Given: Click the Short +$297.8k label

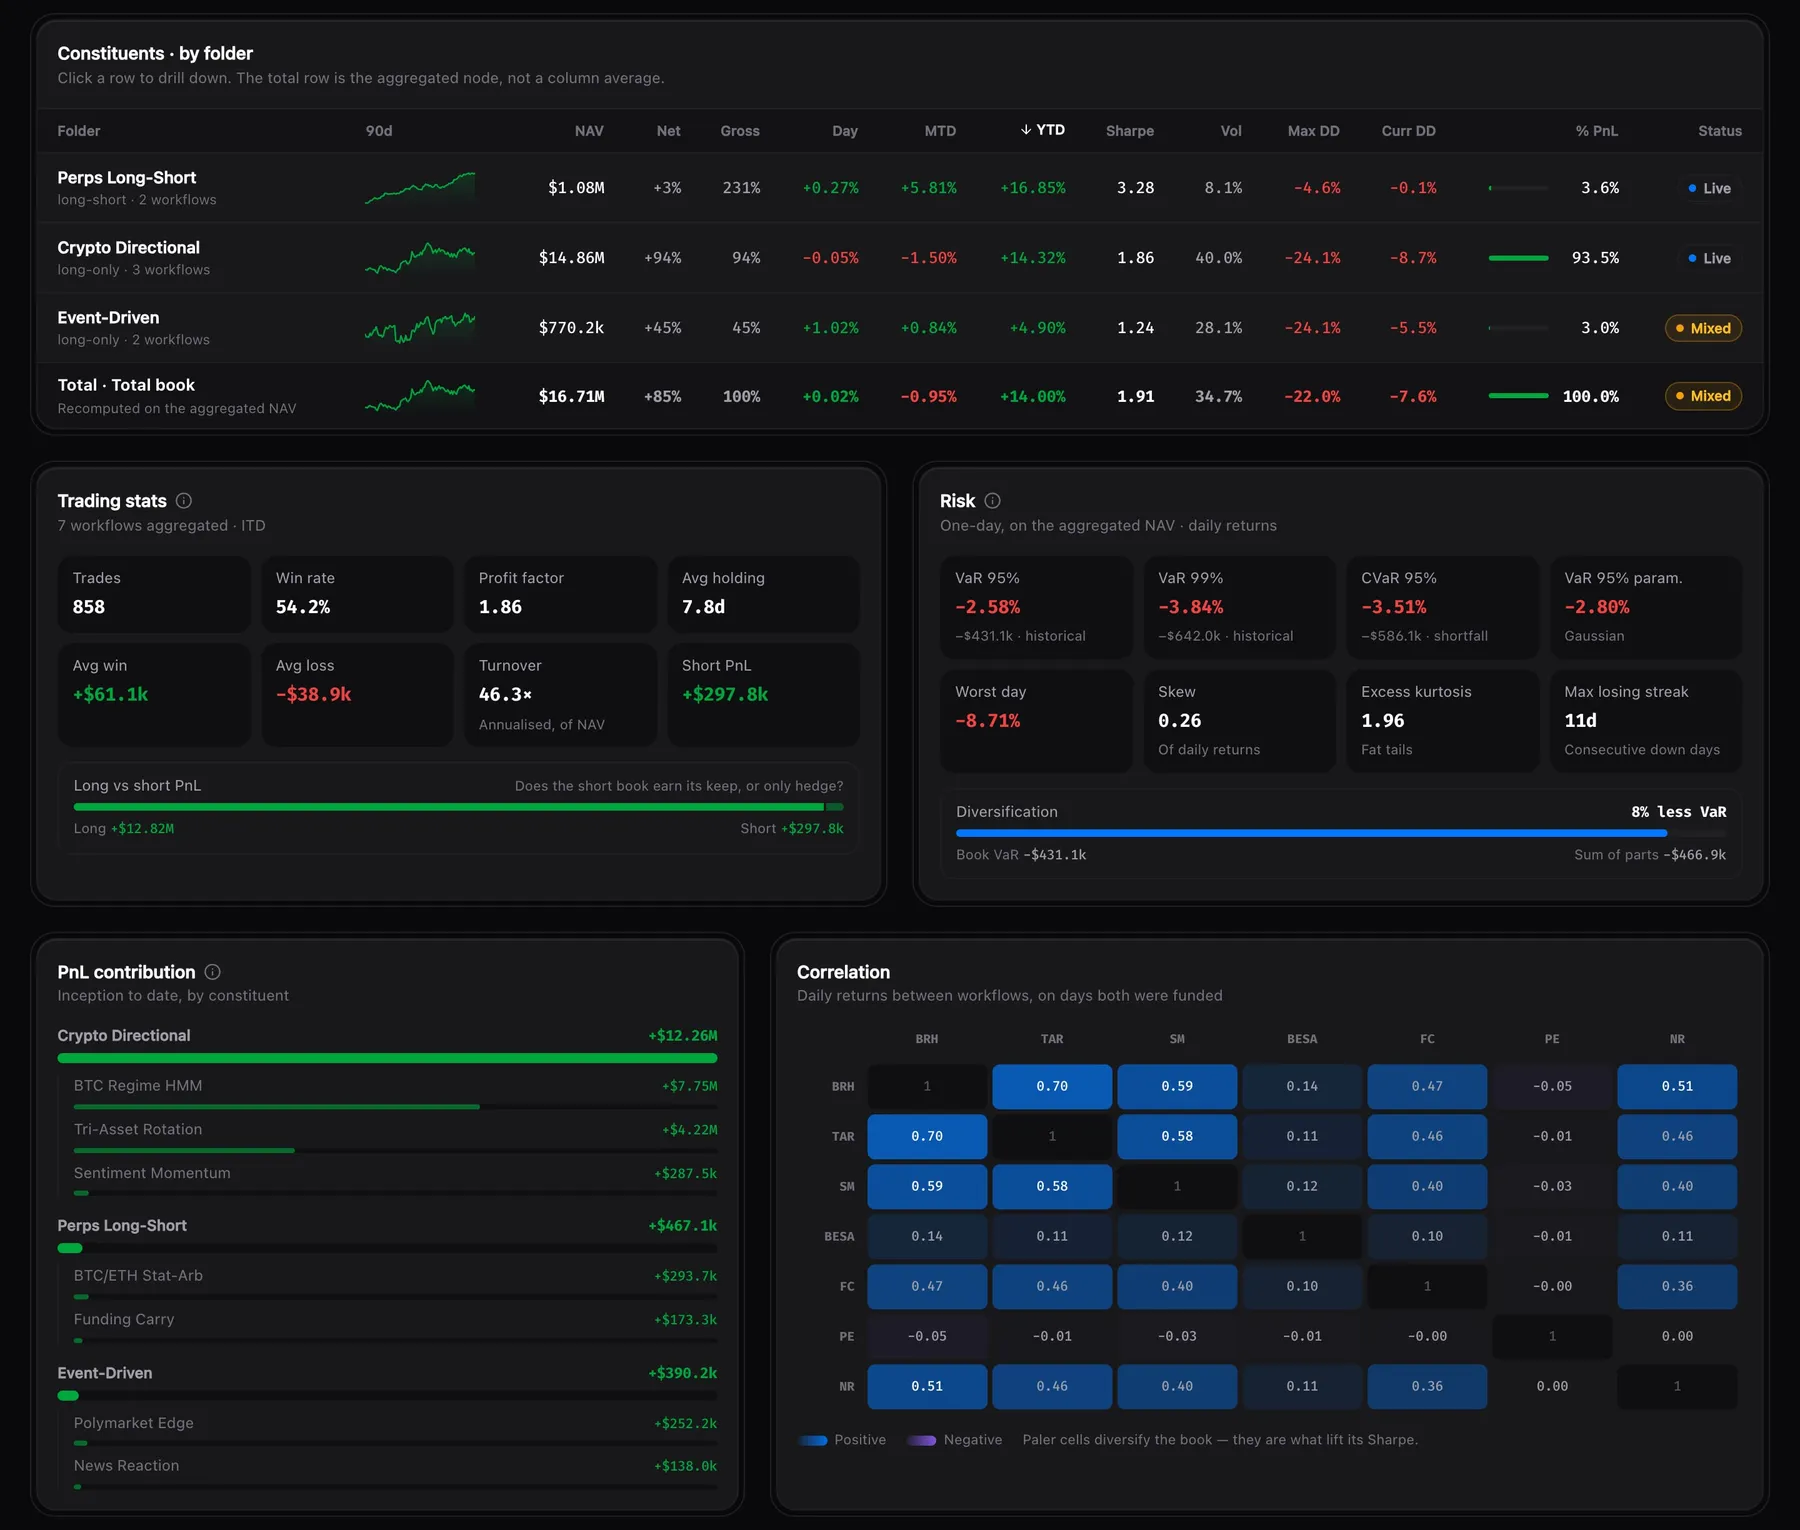Looking at the screenshot, I should tap(792, 828).
